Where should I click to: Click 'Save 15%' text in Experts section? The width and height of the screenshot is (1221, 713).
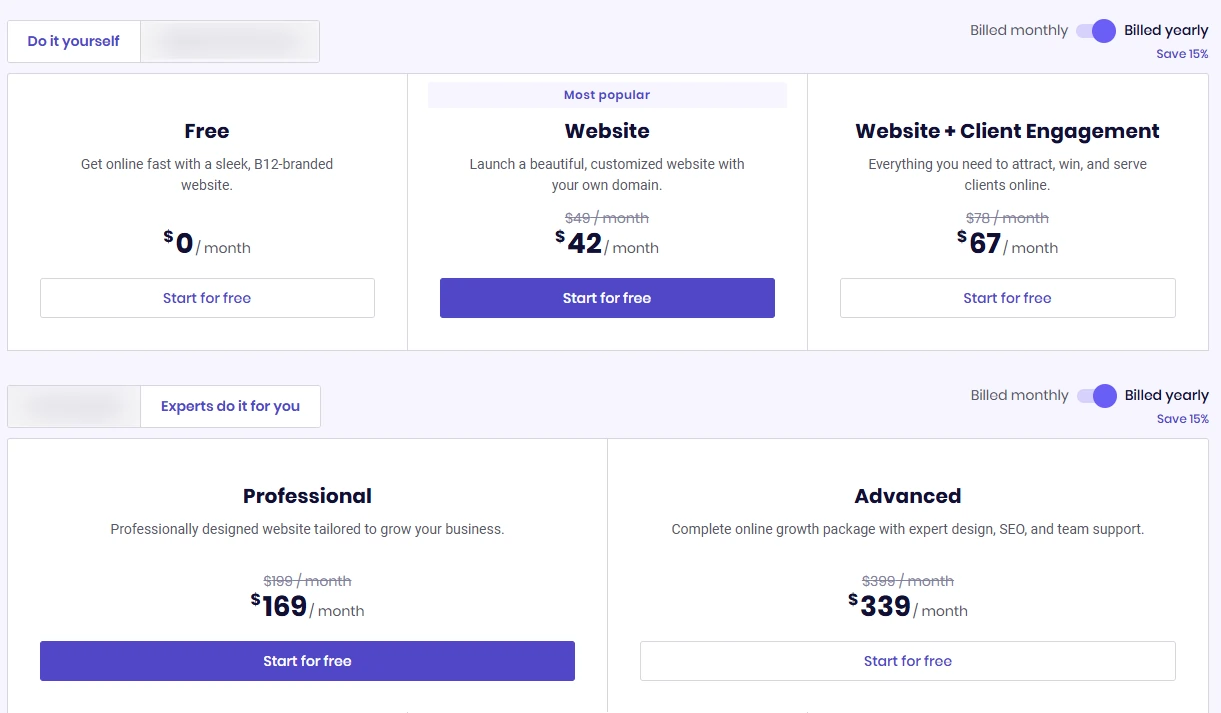1182,419
